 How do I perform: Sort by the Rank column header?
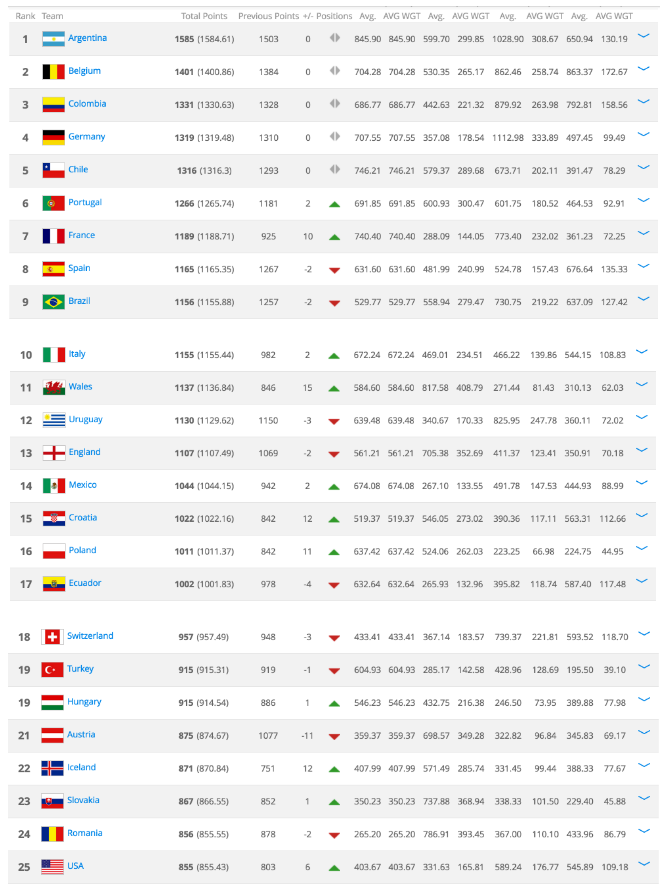tap(25, 16)
